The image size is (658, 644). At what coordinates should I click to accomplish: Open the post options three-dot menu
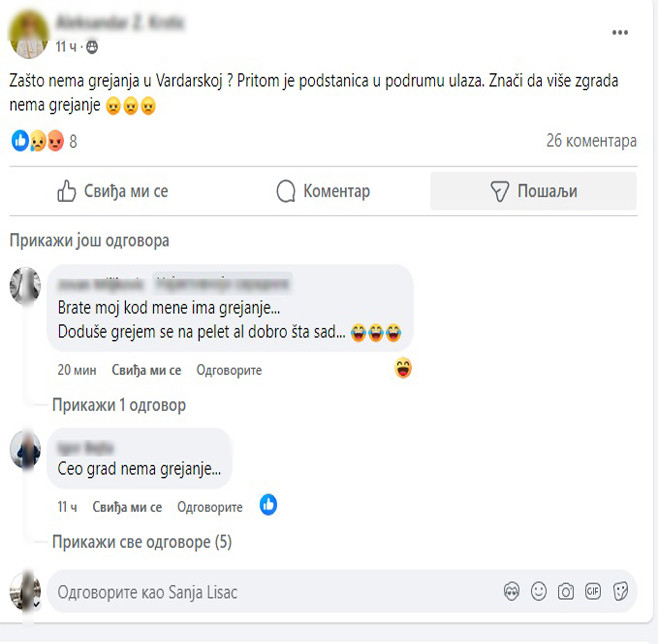tap(620, 32)
